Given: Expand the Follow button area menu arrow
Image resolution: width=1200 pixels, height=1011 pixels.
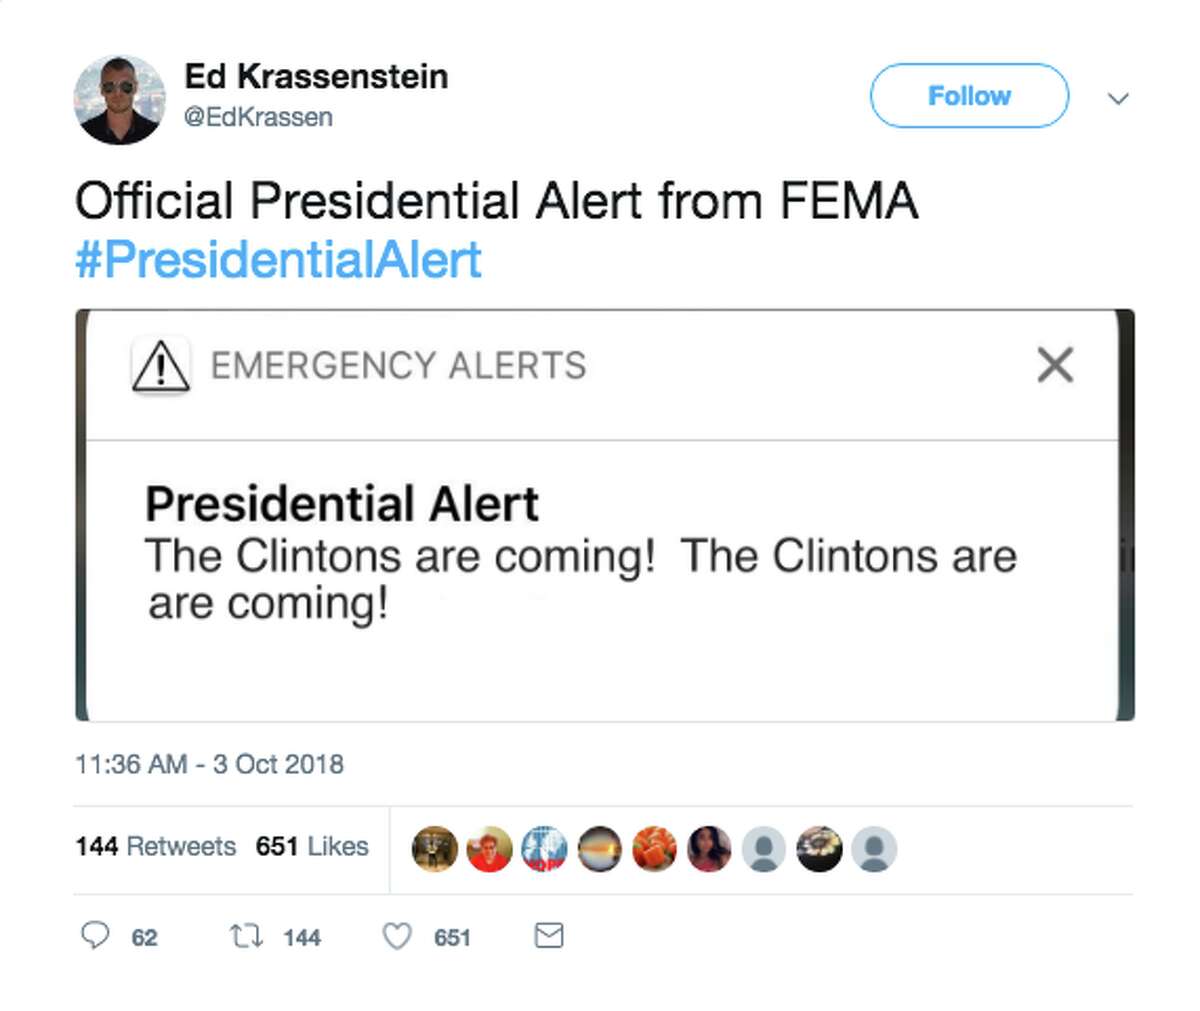Looking at the screenshot, I should coord(1118,97).
